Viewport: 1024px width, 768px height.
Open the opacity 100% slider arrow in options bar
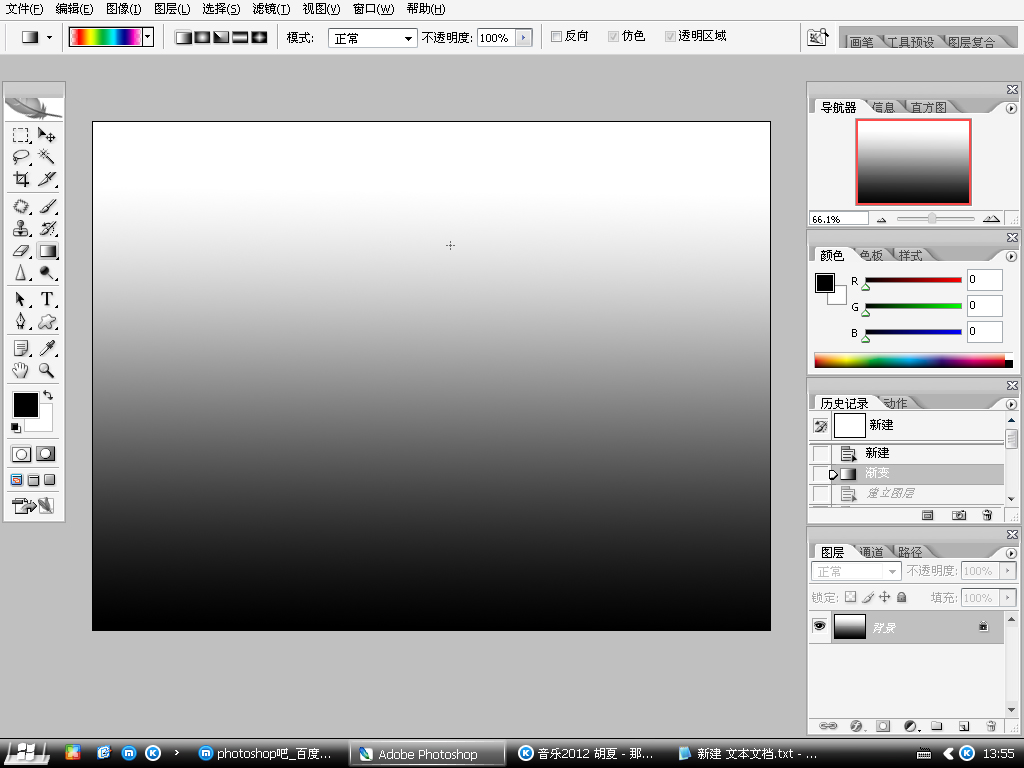click(x=524, y=38)
